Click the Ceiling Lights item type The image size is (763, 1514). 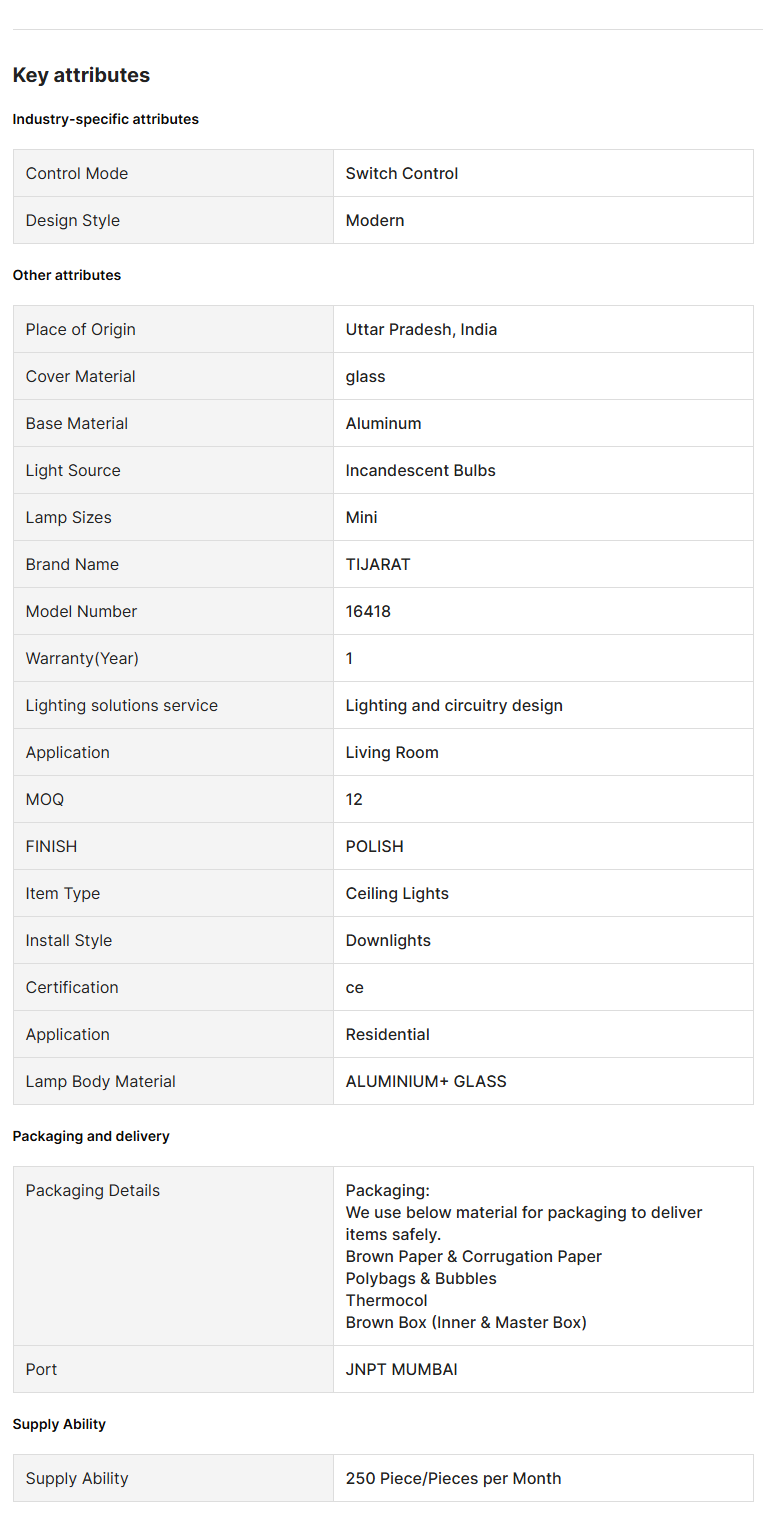pyautogui.click(x=397, y=893)
